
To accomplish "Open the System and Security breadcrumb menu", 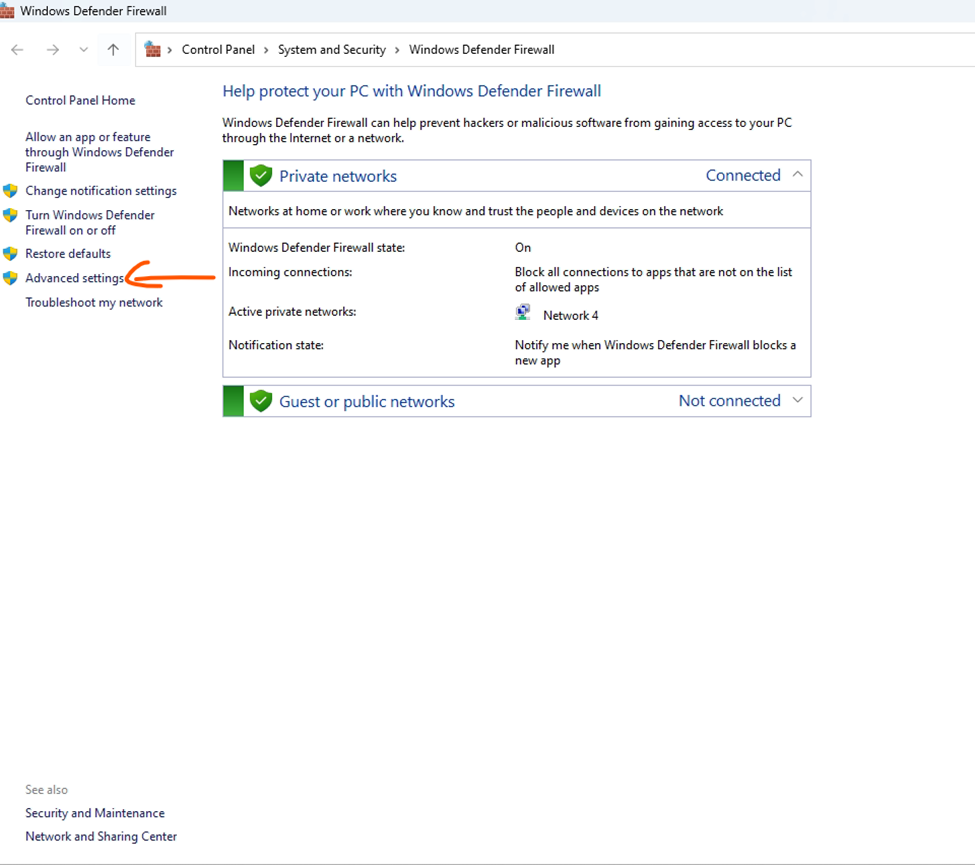I will pos(397,49).
